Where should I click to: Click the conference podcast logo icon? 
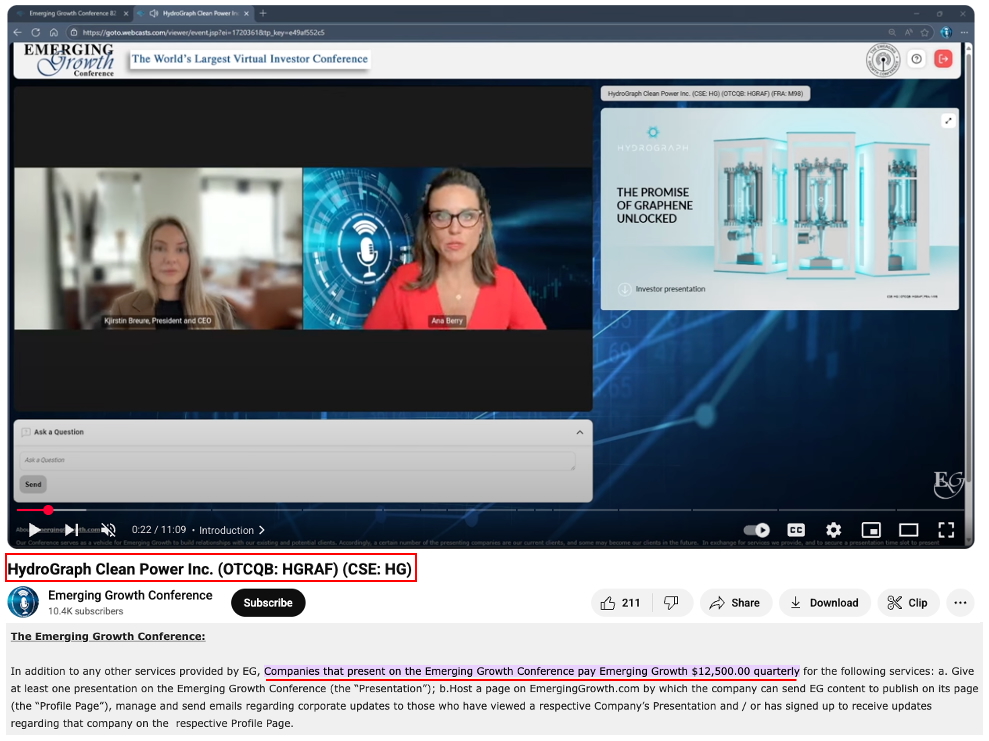(x=882, y=60)
